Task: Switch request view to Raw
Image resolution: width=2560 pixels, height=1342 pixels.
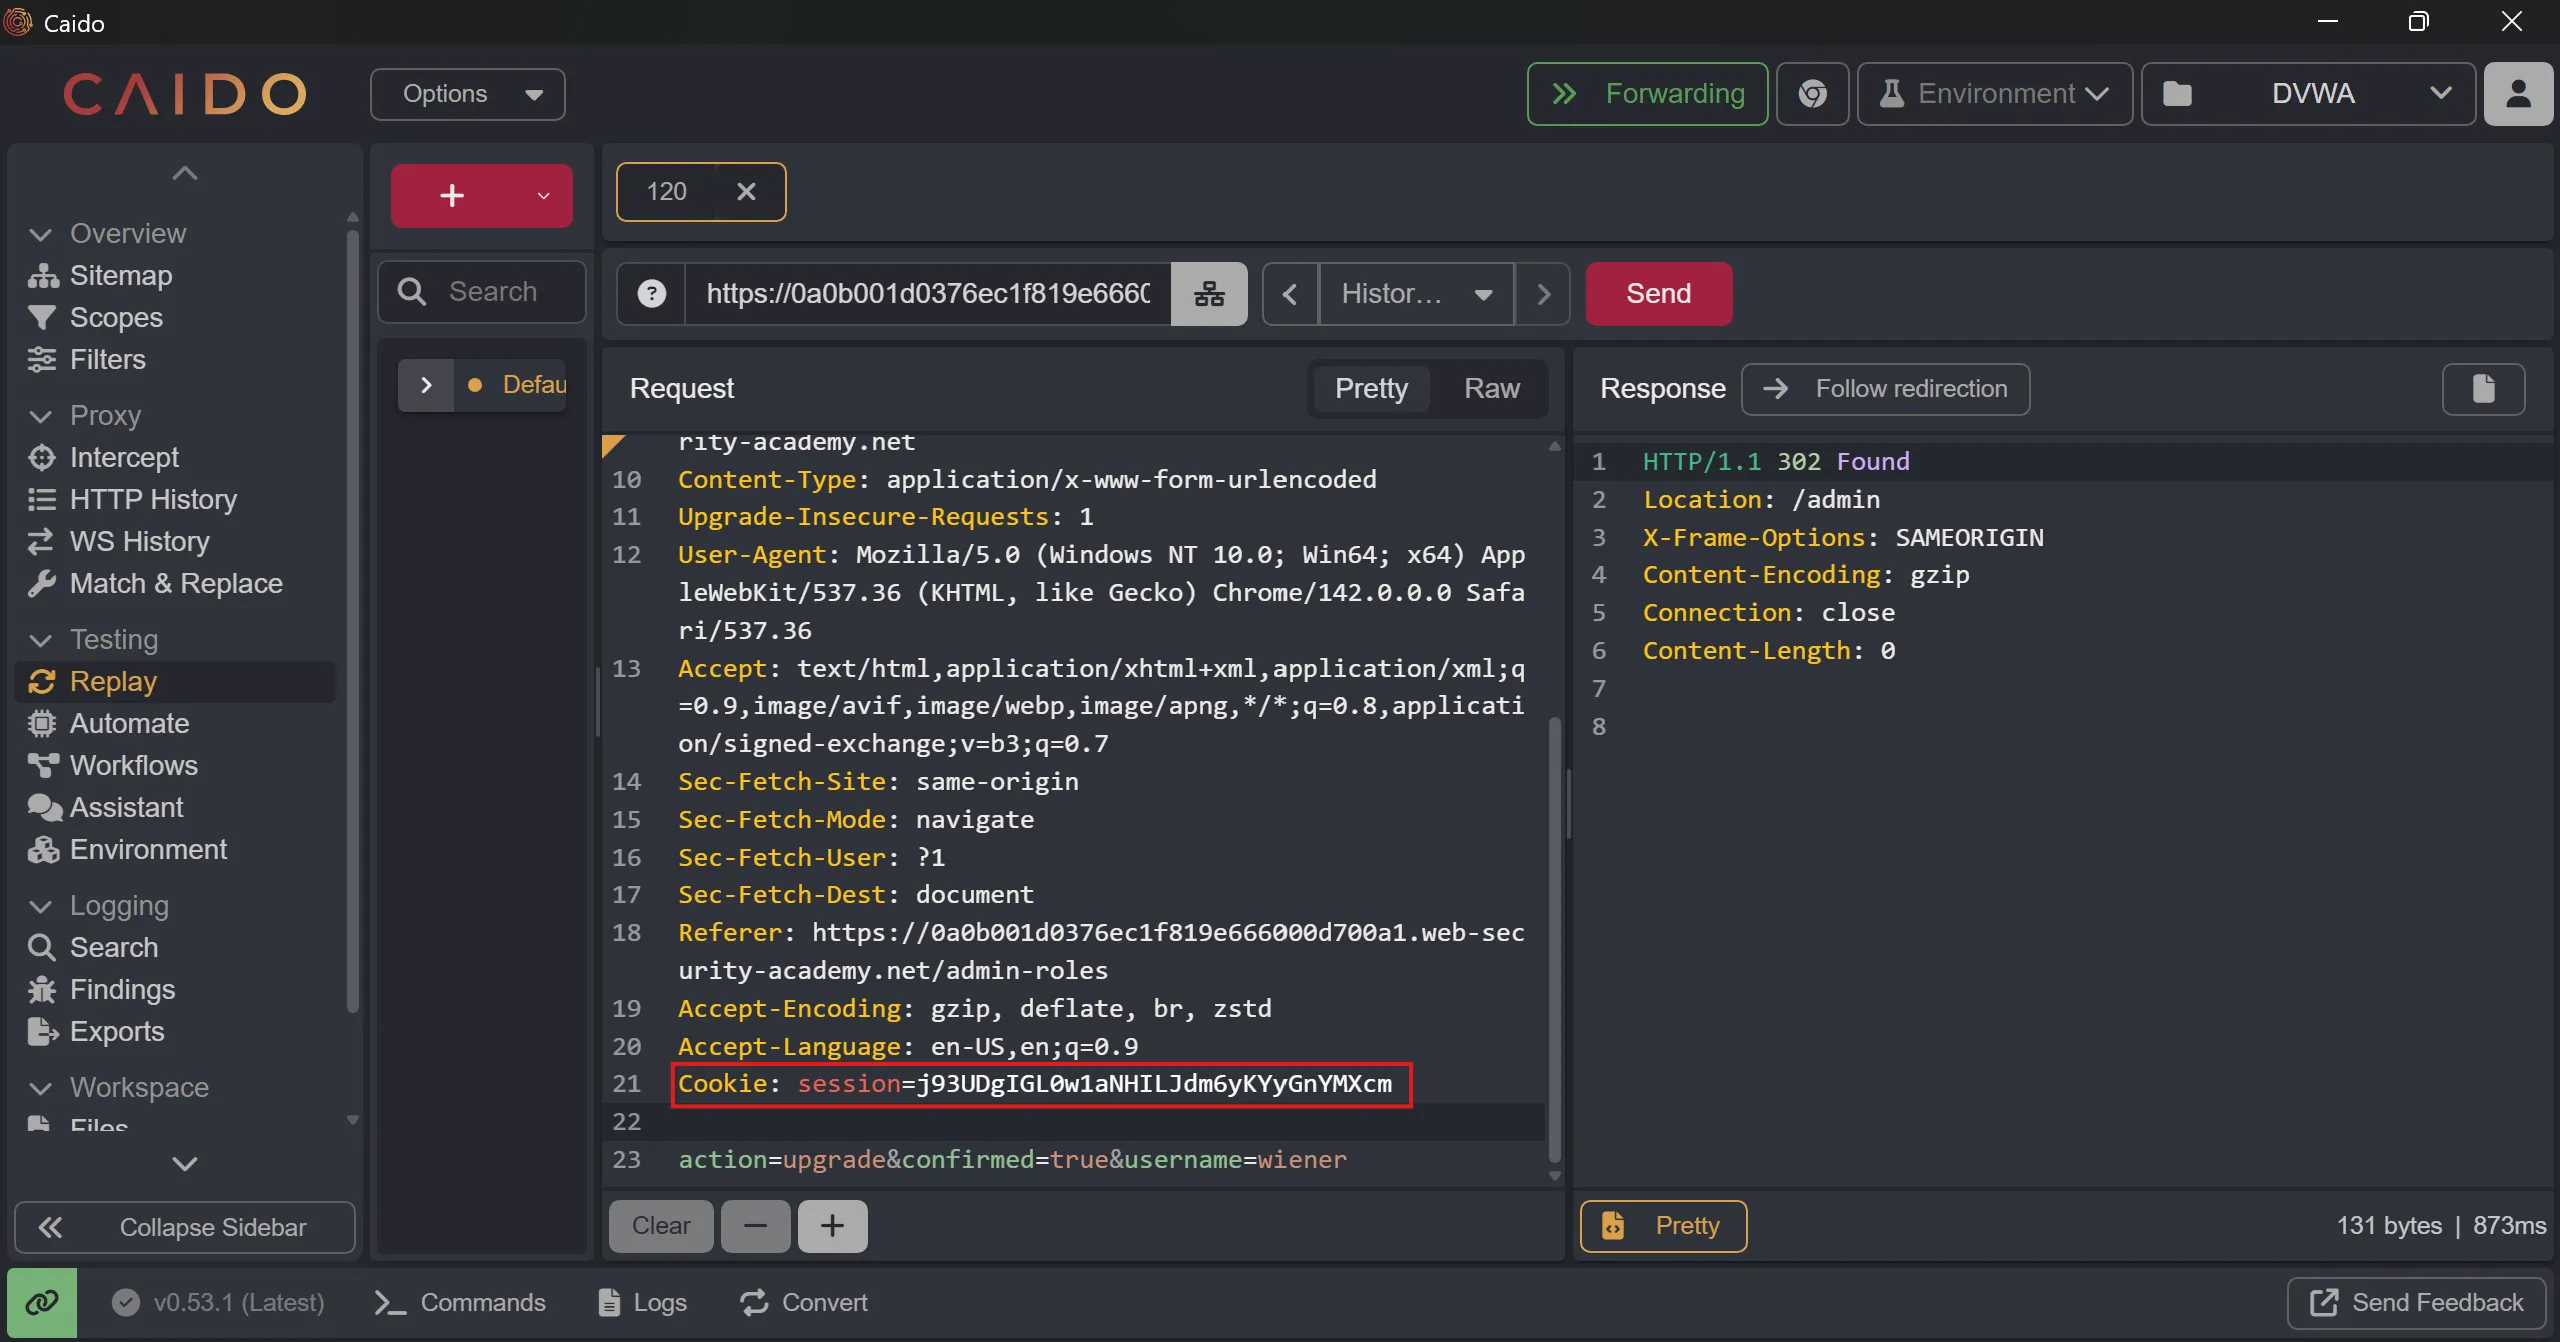Action: (x=1491, y=388)
